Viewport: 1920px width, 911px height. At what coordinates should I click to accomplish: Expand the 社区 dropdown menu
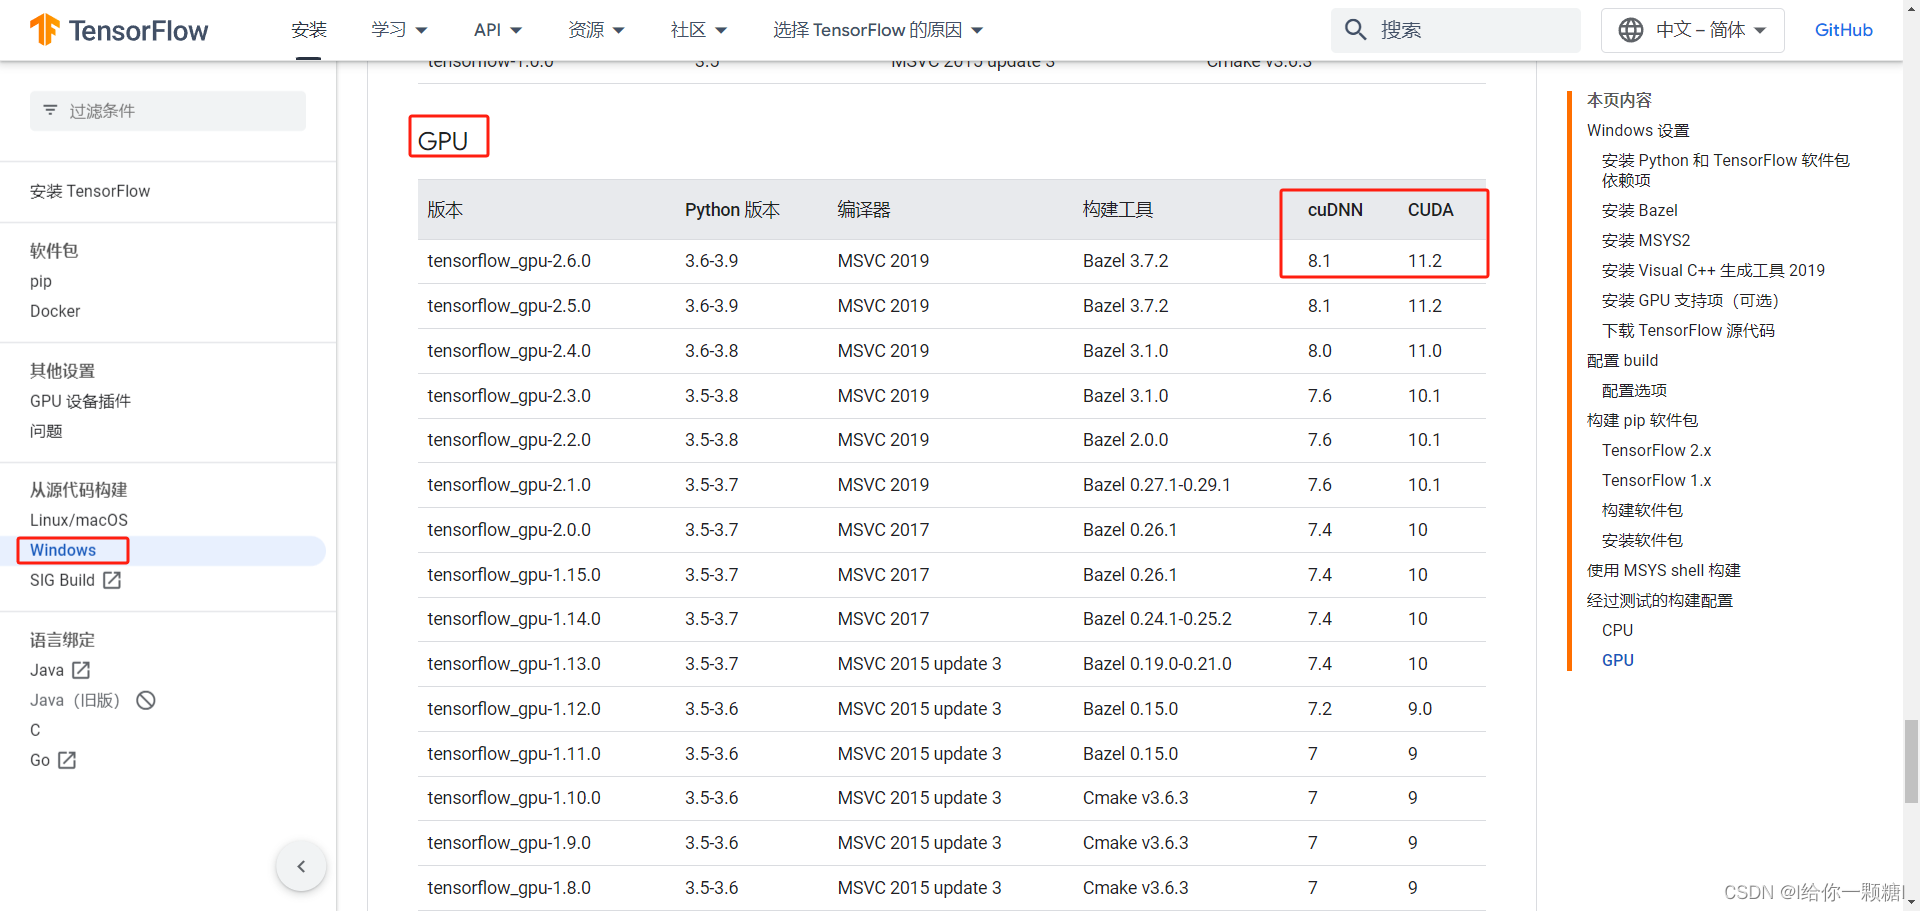click(x=698, y=30)
